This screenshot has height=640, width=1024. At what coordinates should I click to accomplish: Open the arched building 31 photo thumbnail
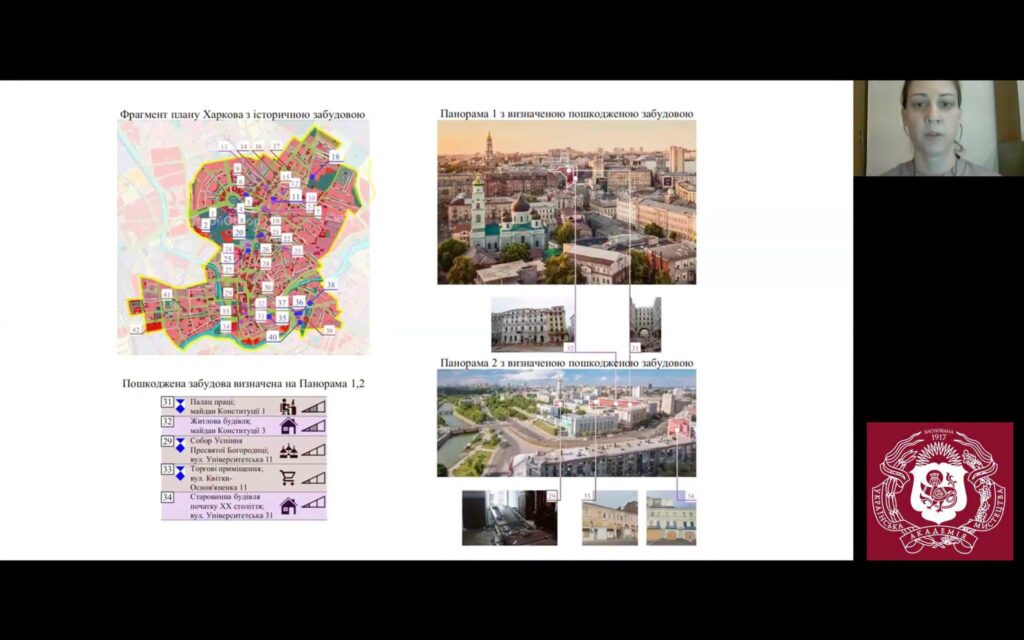point(645,325)
